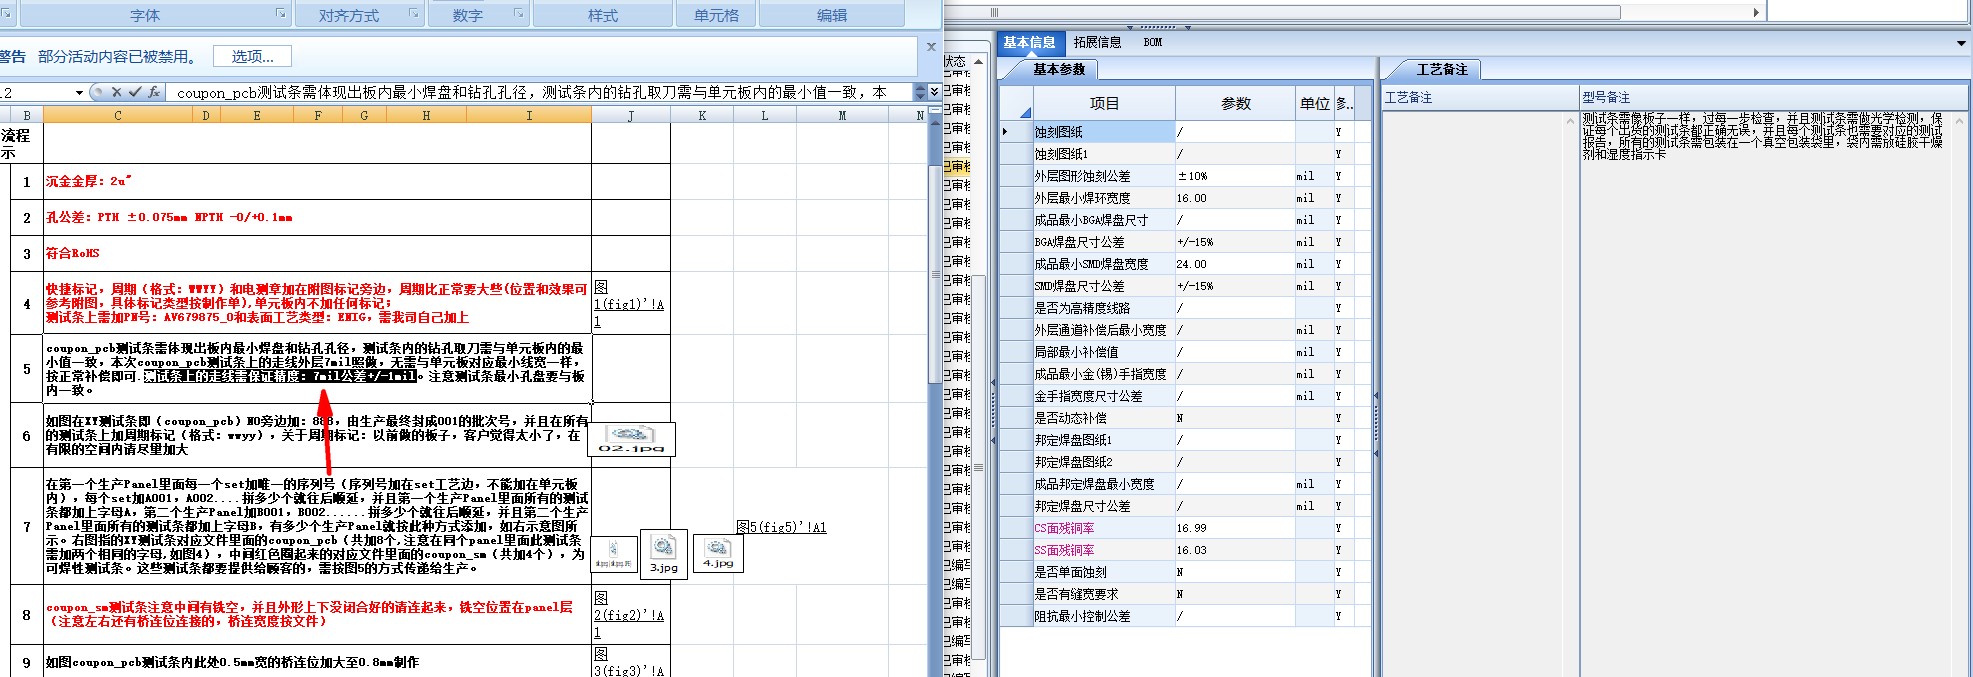Click the 符合RoHS cell
The width and height of the screenshot is (1973, 677).
[x=317, y=253]
